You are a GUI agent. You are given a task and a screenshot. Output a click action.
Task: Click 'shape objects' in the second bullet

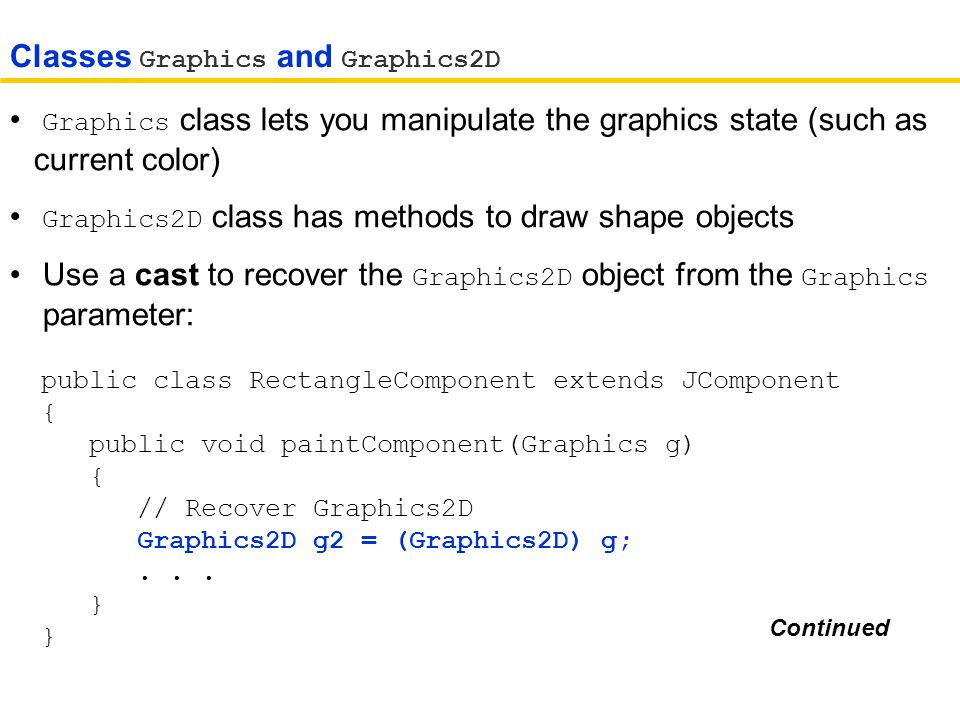pos(696,218)
